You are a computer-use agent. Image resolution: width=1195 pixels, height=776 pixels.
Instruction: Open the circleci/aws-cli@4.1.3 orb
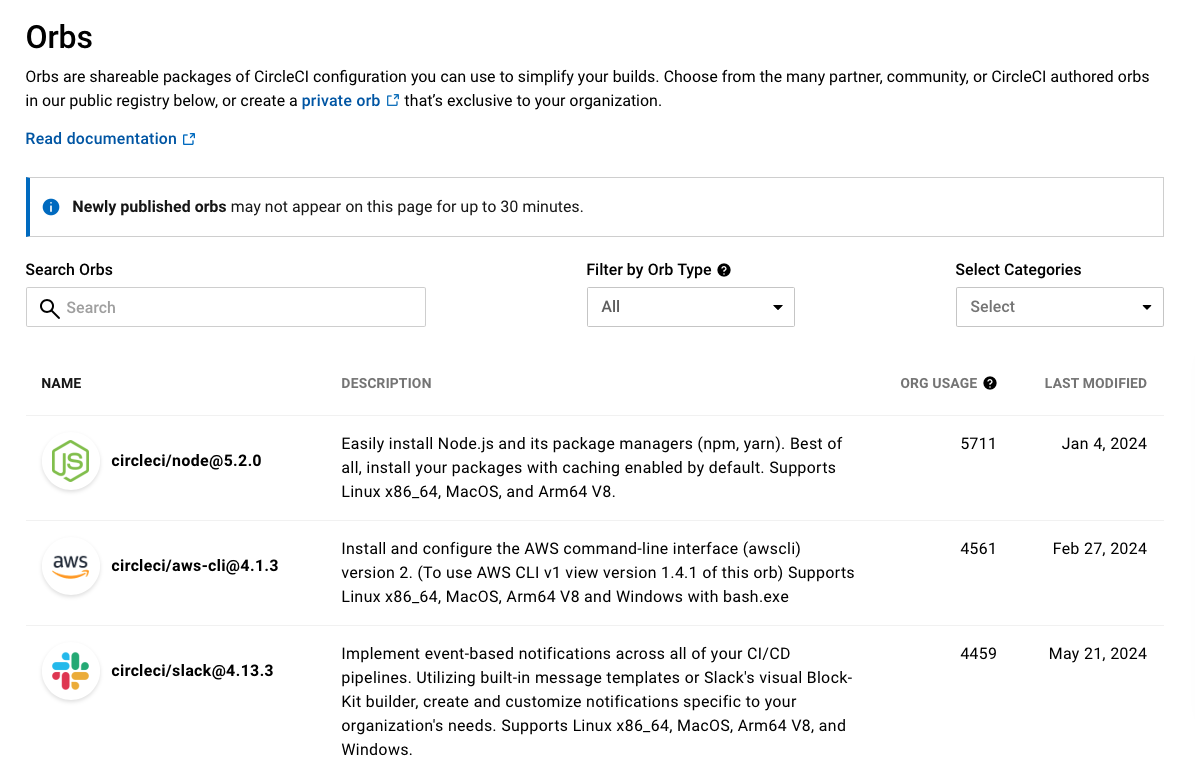[x=194, y=566]
